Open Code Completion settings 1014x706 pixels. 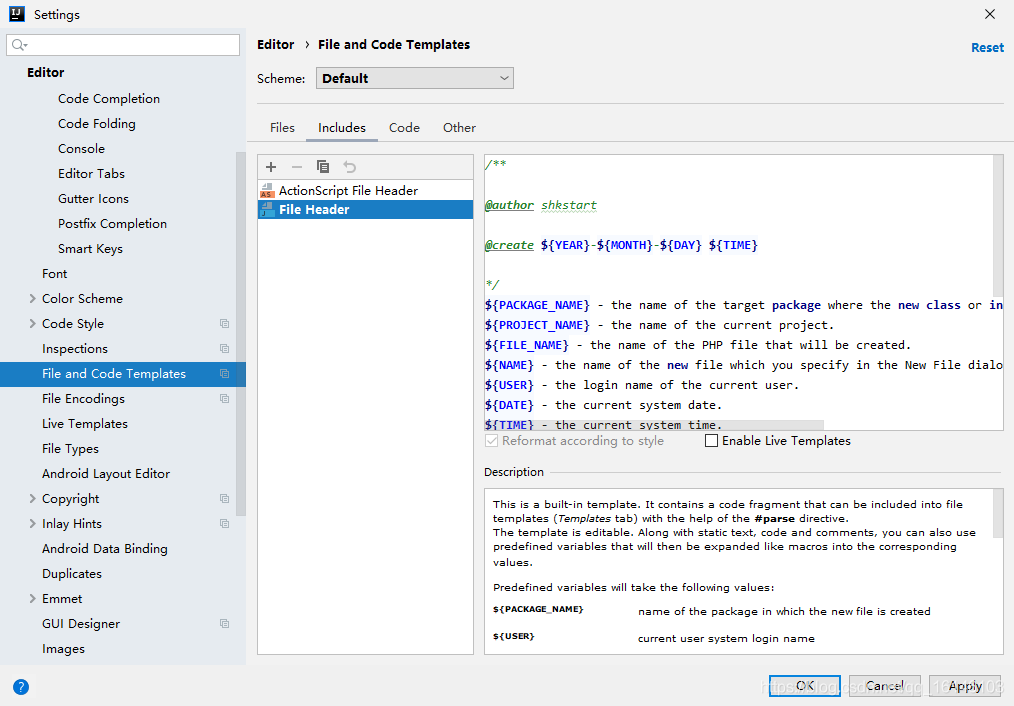(109, 98)
